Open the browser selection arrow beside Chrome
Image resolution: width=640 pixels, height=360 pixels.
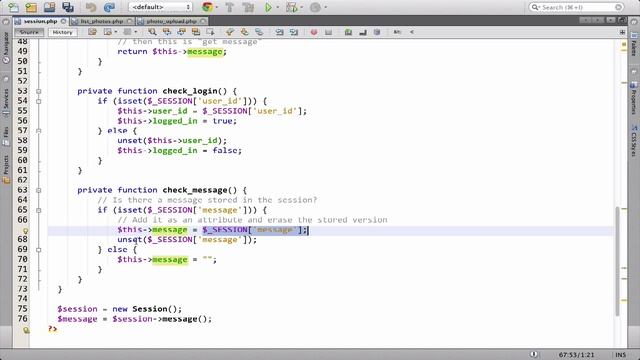point(216,7)
